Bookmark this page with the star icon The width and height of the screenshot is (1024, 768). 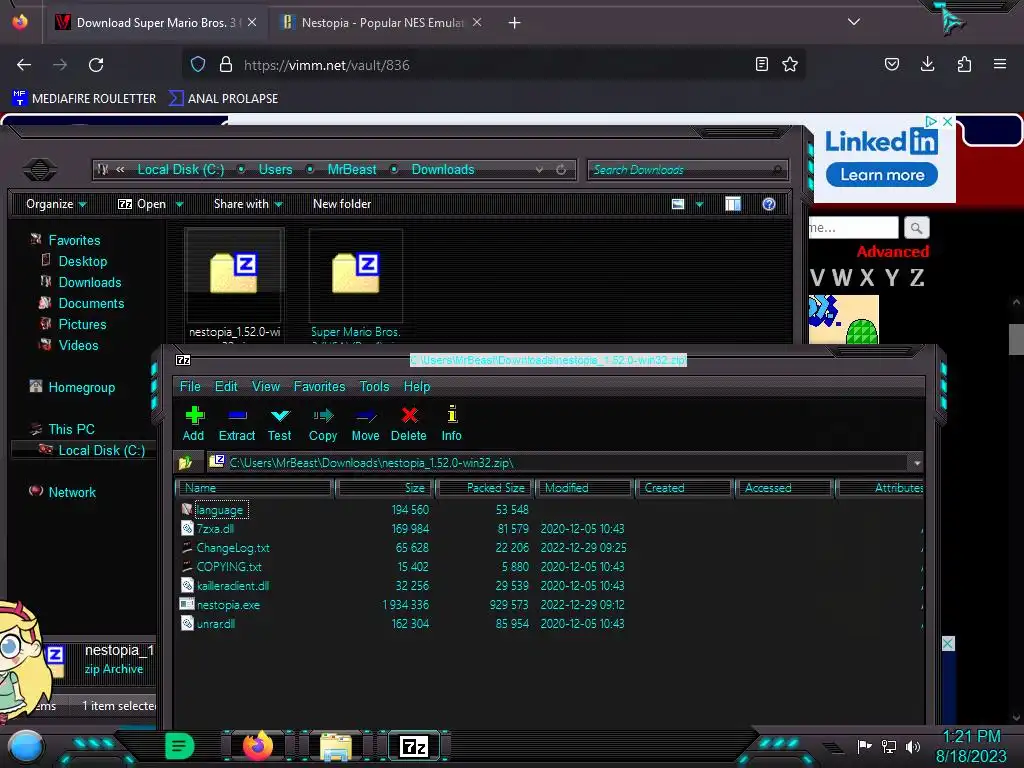coord(790,64)
